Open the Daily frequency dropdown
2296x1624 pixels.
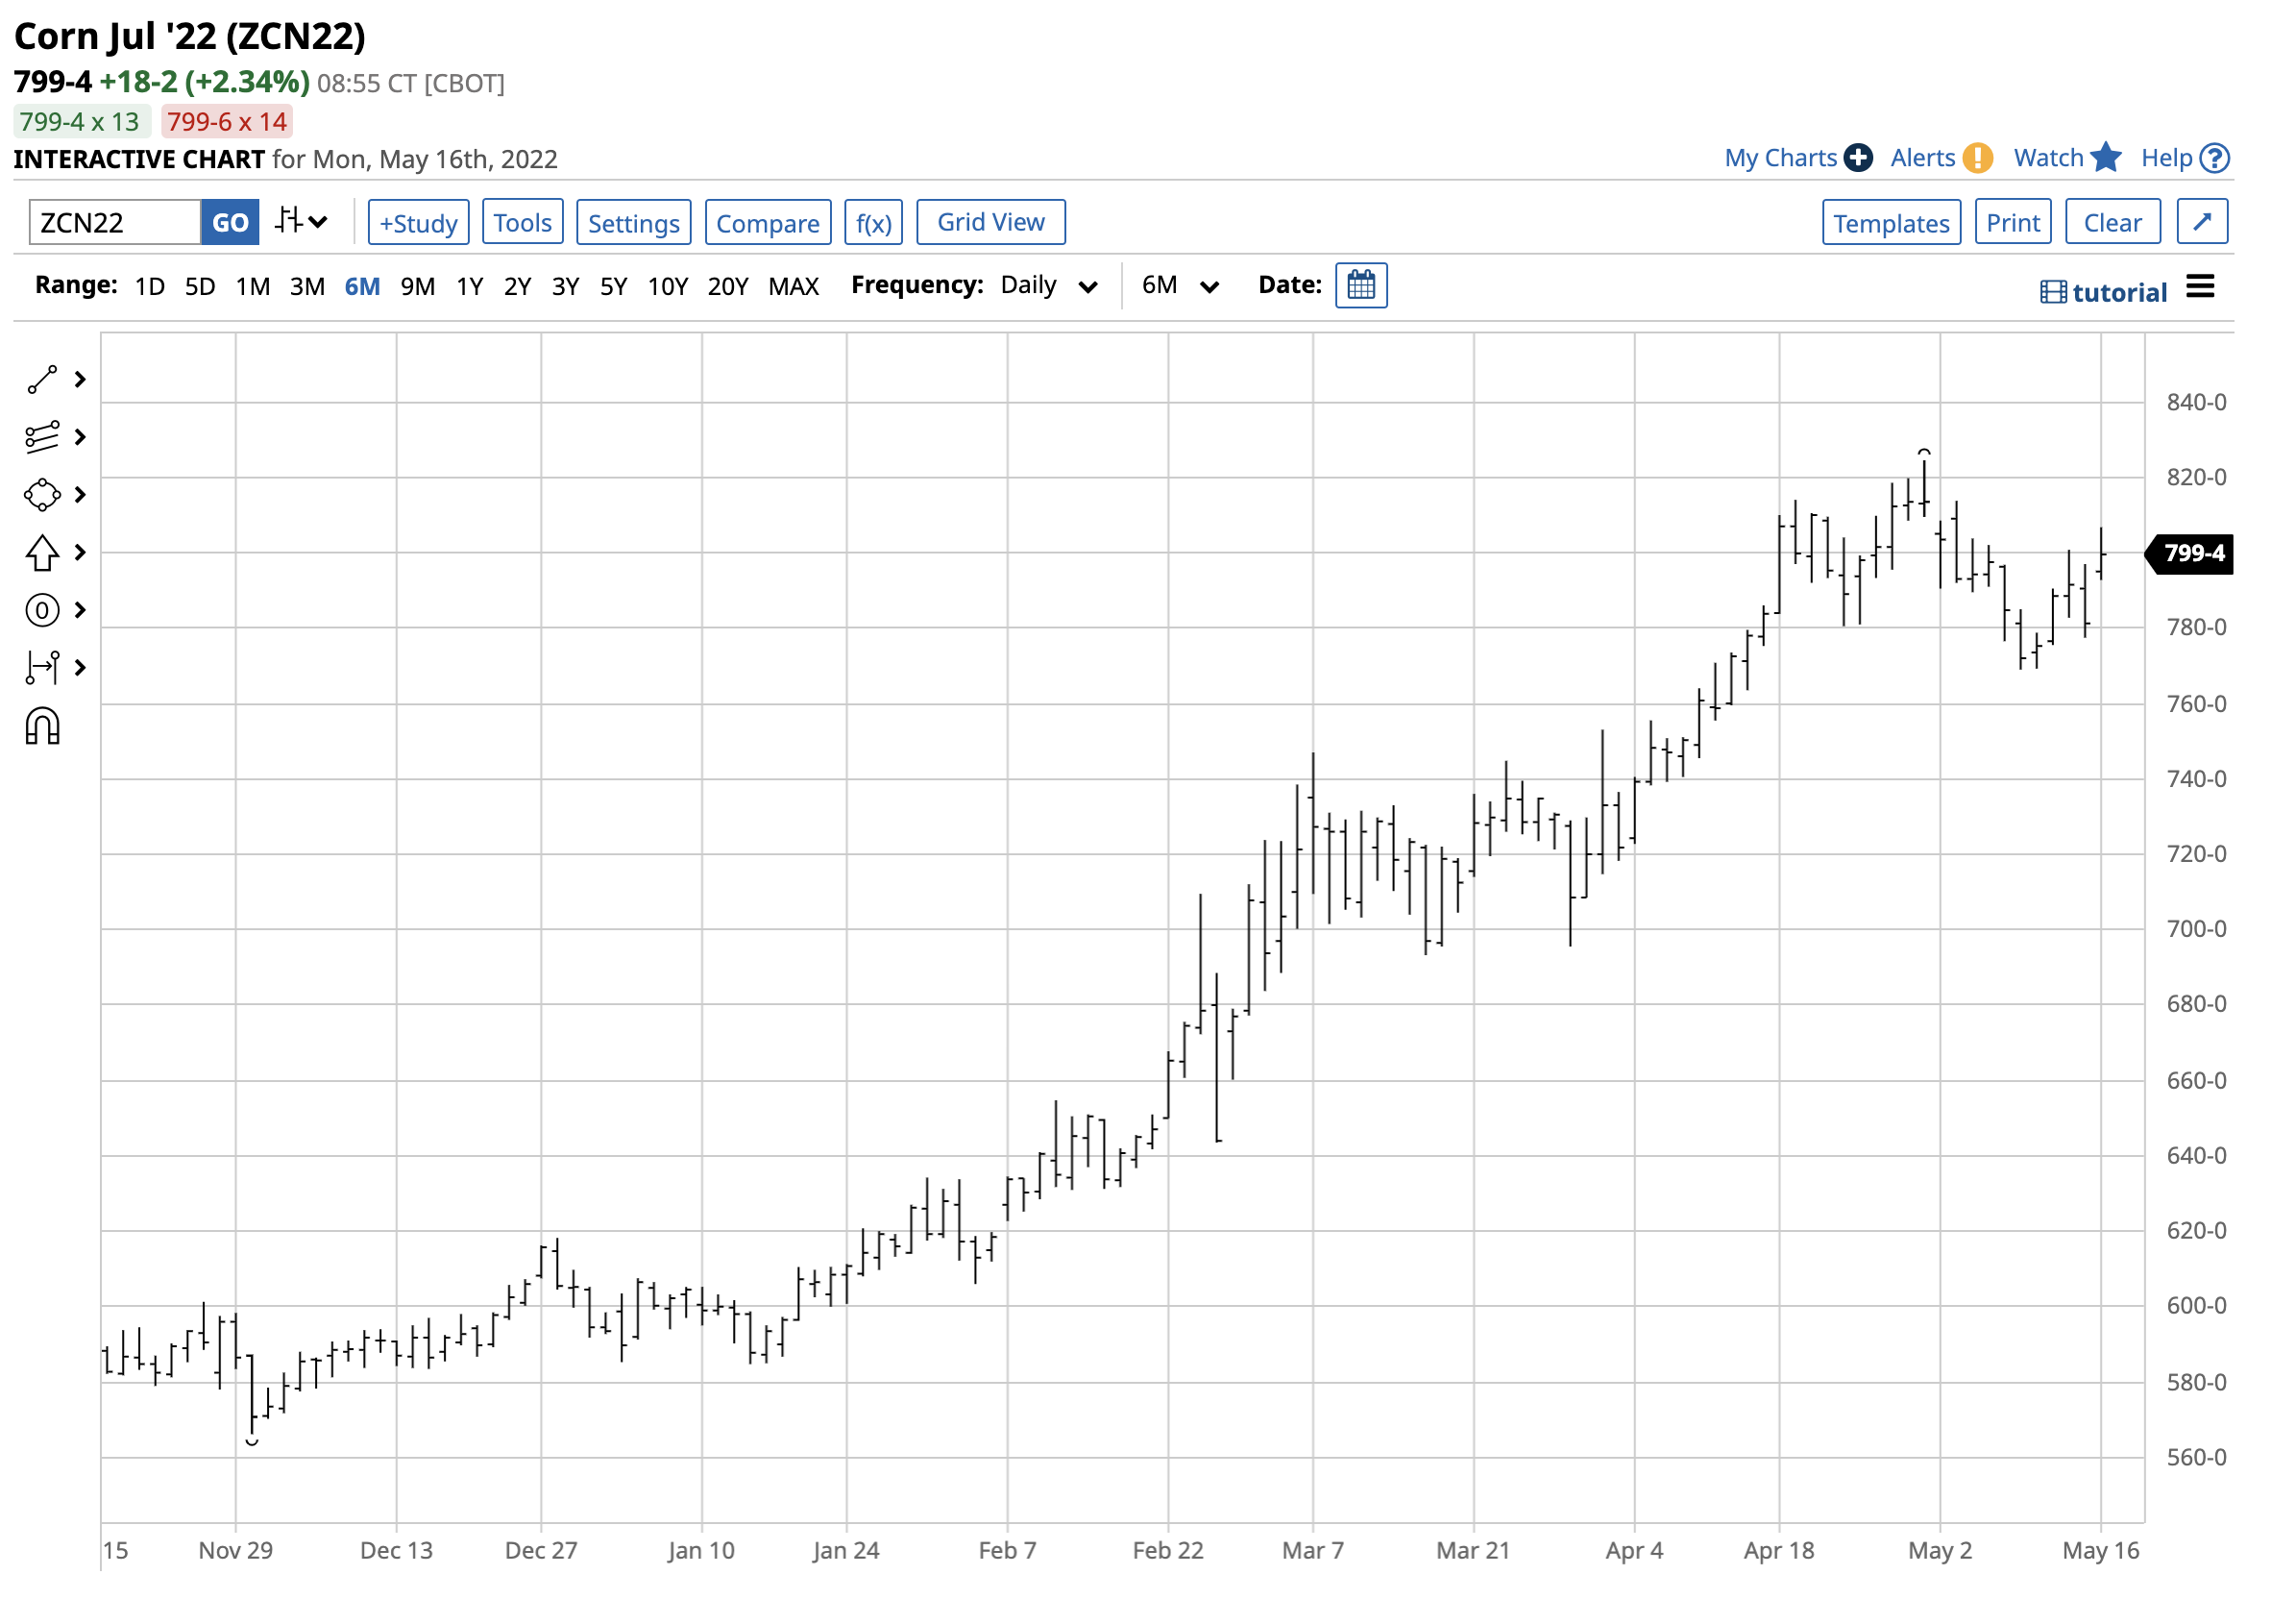click(1048, 286)
